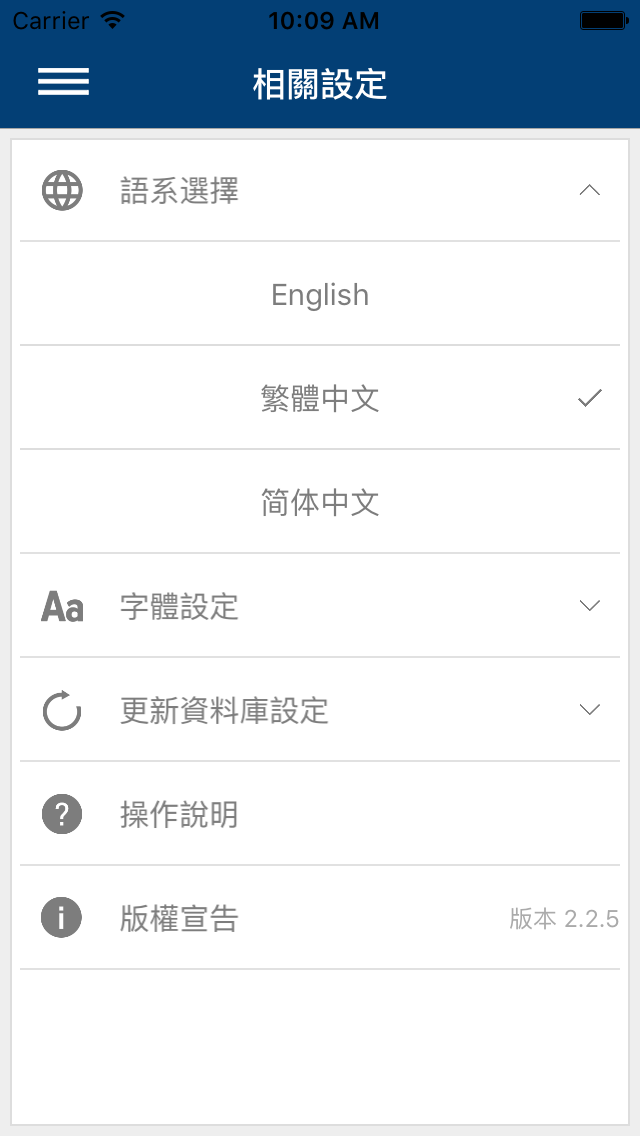Open 版權宣告 copyright item

[x=320, y=917]
